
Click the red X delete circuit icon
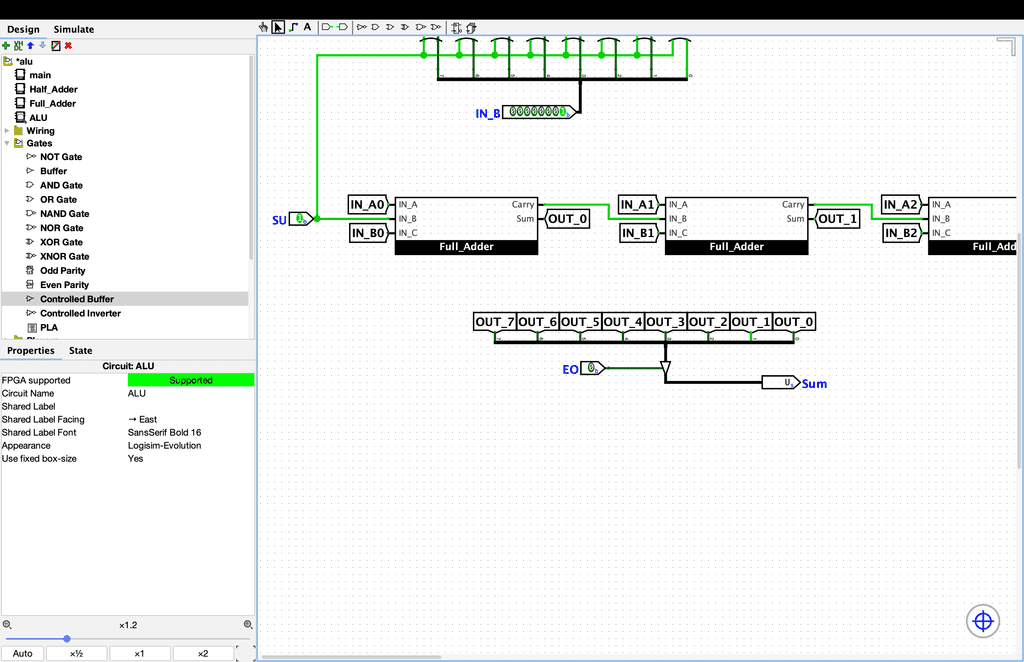coord(68,45)
